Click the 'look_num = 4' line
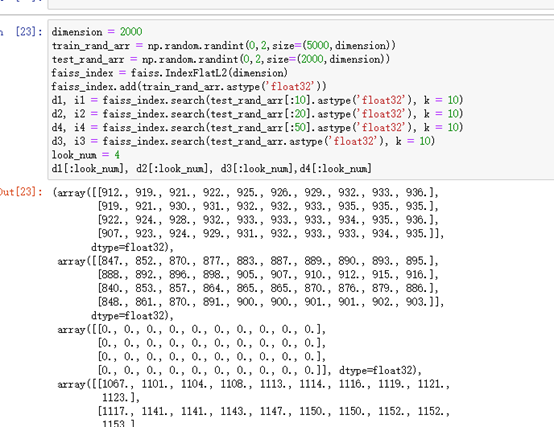554x427 pixels. [86, 155]
